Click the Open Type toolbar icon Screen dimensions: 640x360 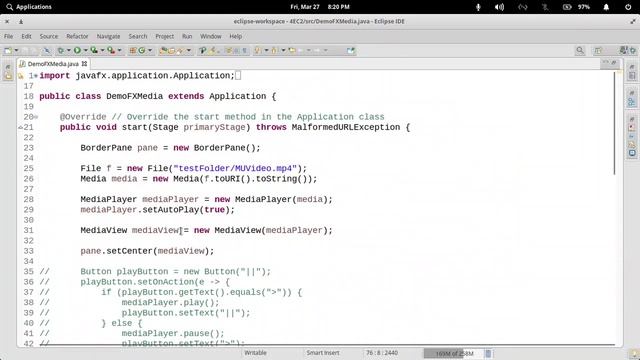coord(163,51)
